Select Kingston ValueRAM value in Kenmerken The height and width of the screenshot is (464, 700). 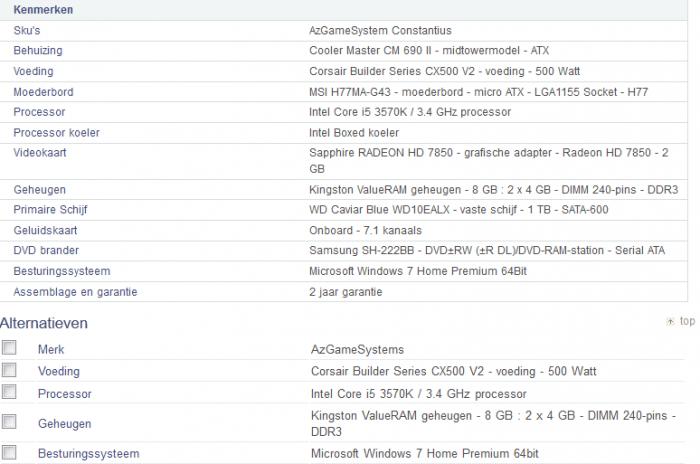[x=494, y=190]
